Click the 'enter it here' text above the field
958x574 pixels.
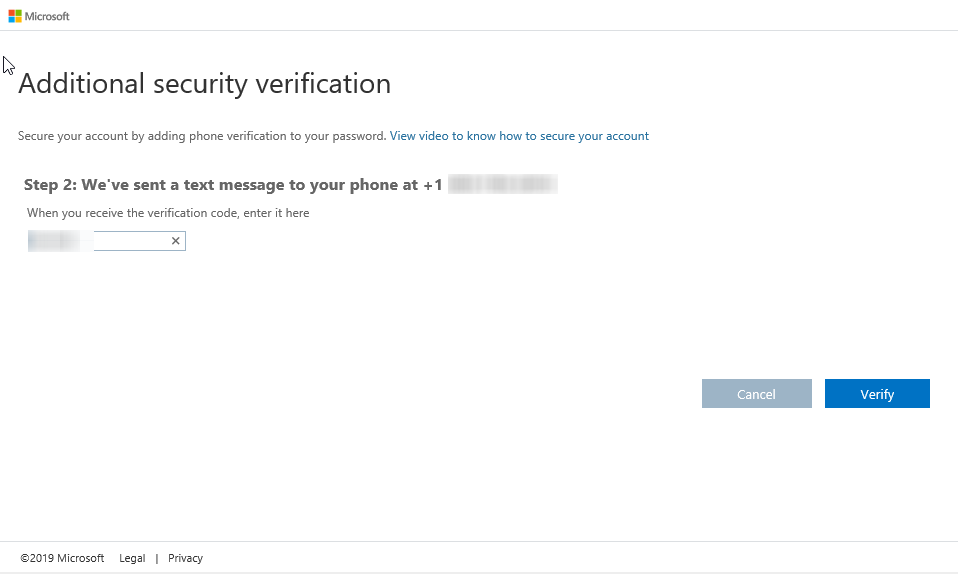(277, 213)
